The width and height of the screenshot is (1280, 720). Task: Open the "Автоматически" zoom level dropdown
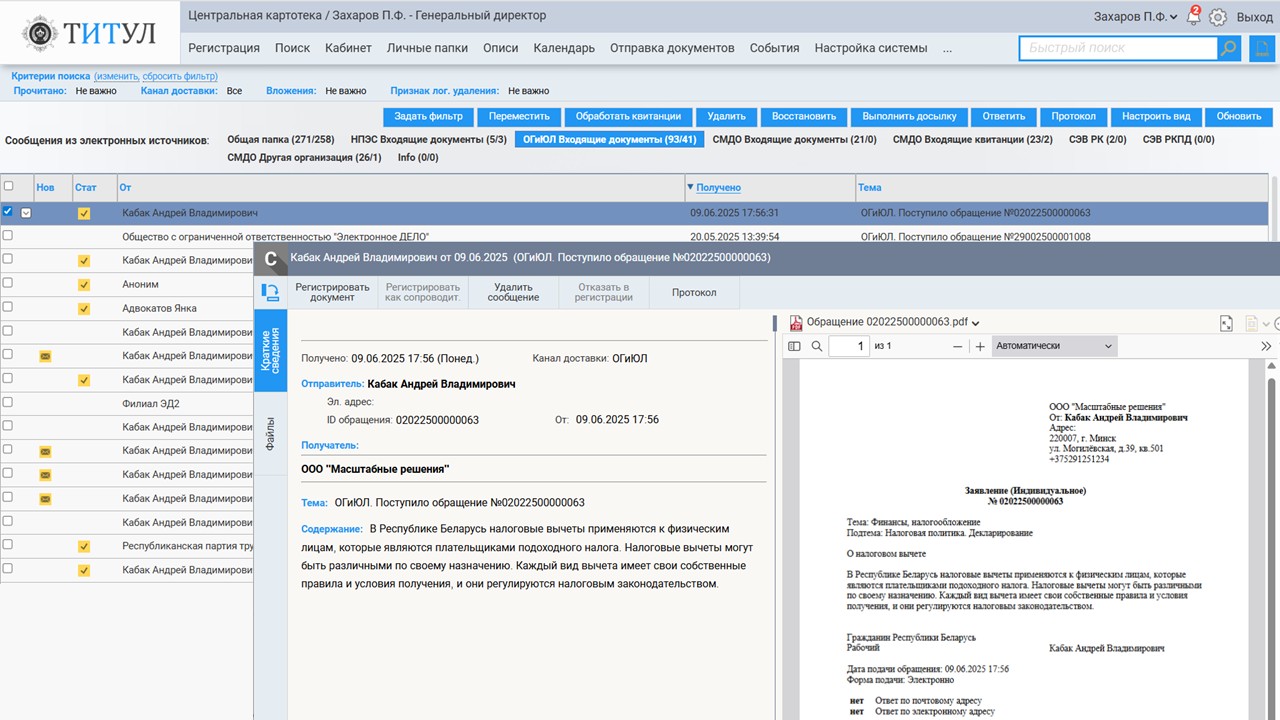click(x=1053, y=346)
